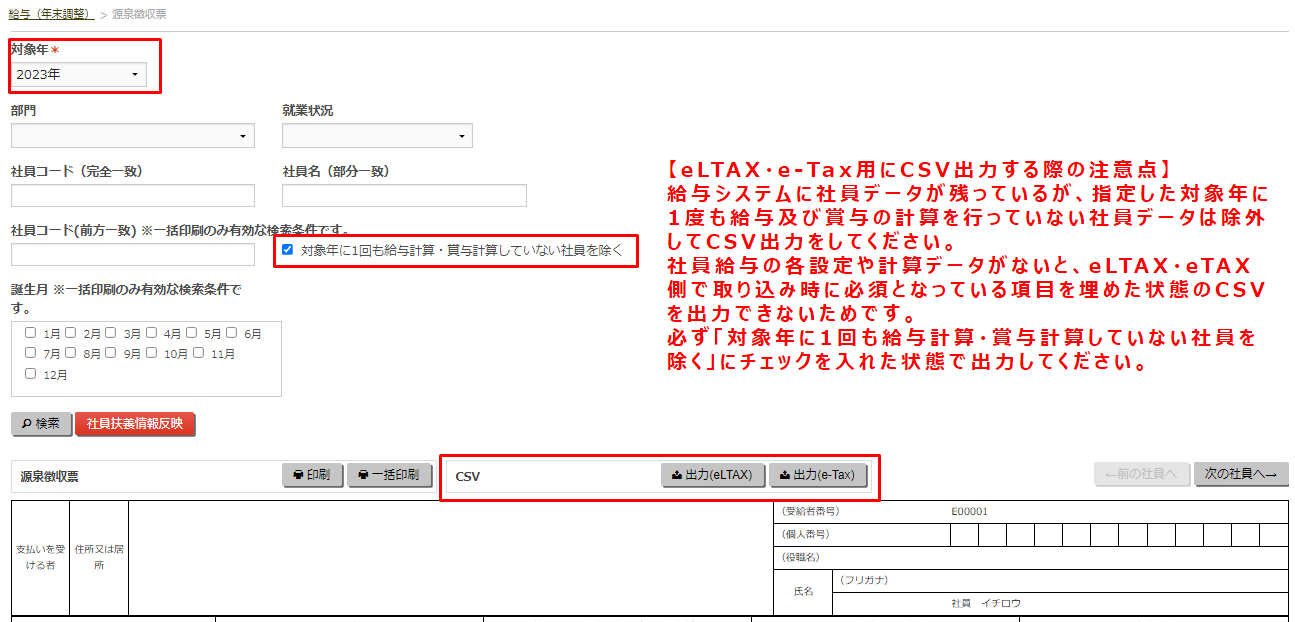Go to ←前の社員へ previous employee

pos(1142,474)
